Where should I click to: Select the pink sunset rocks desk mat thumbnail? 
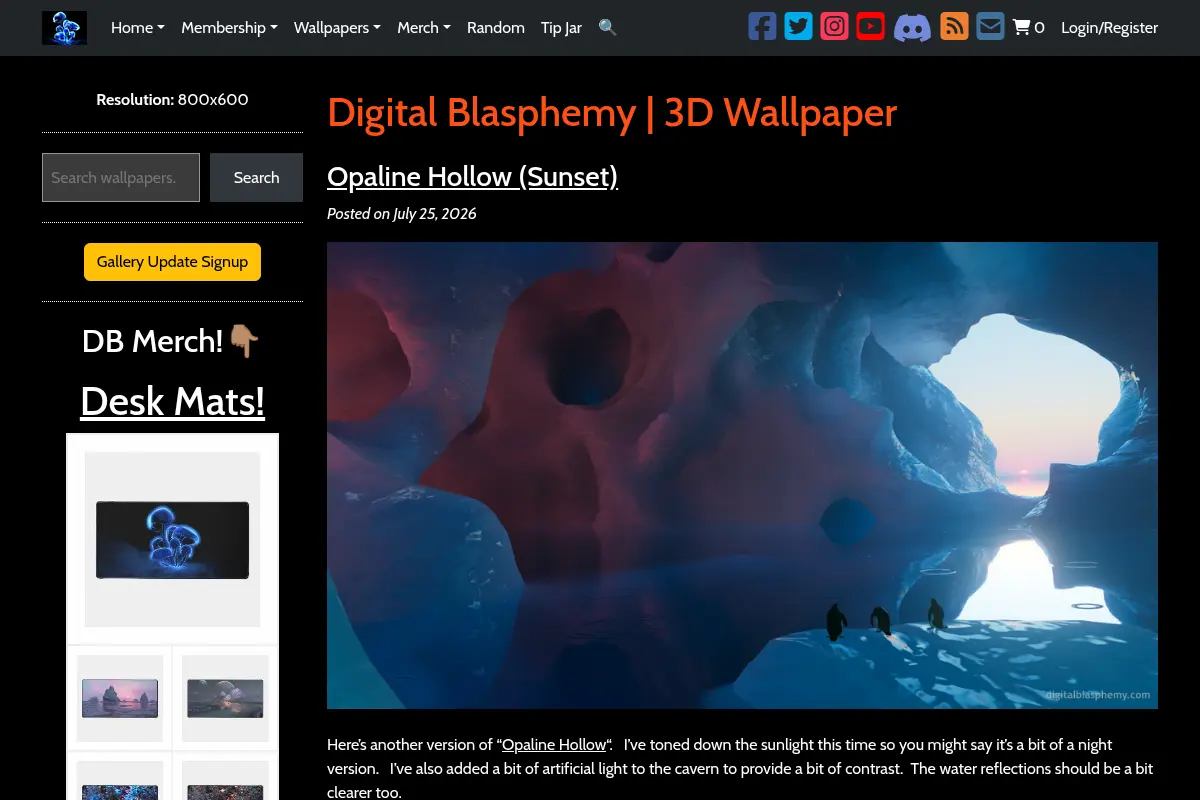(x=120, y=698)
